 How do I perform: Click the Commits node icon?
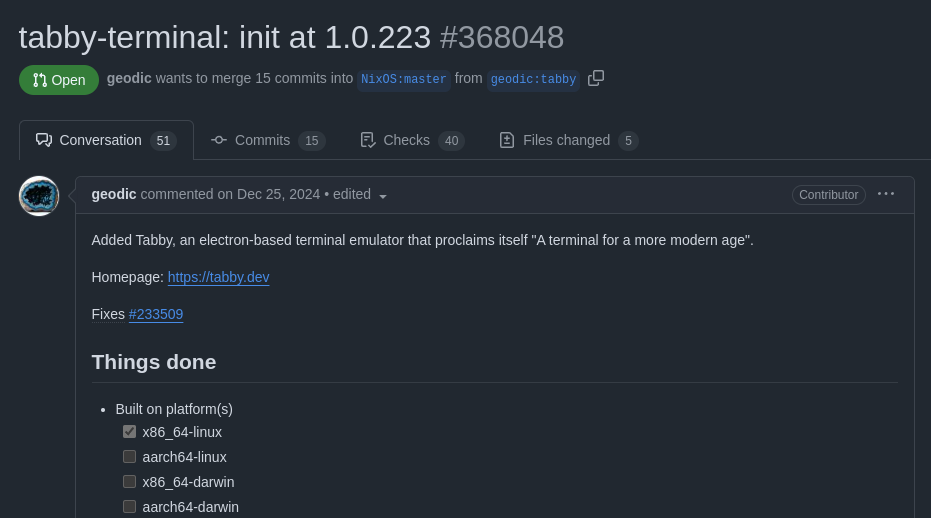click(x=218, y=140)
